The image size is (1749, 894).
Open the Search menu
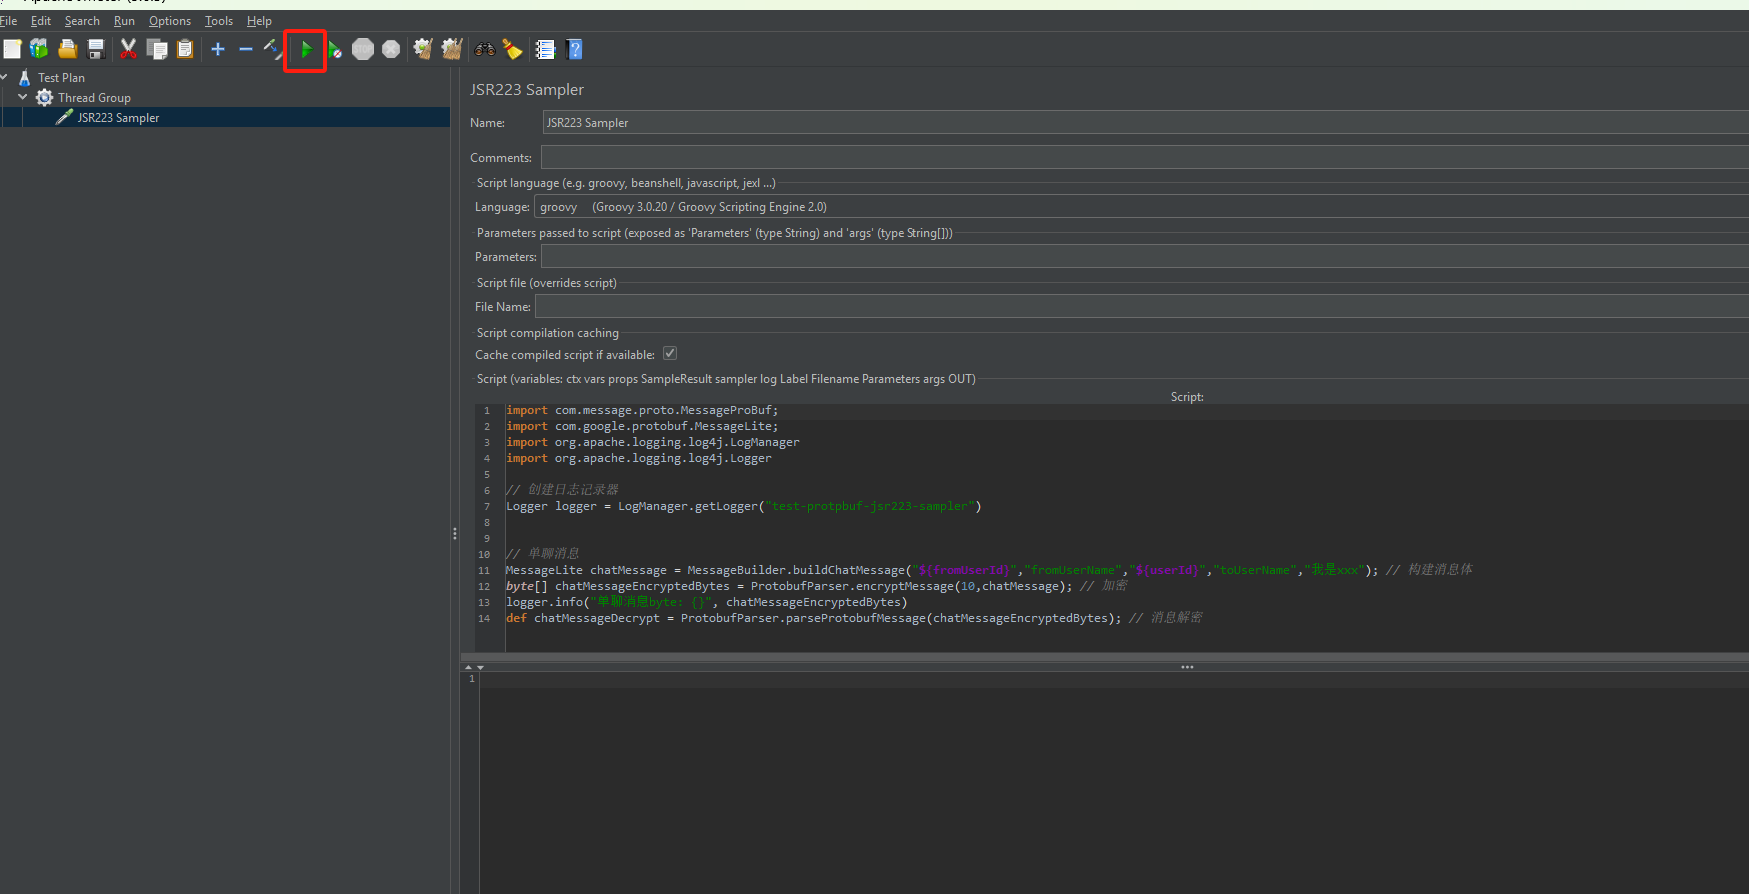(x=82, y=21)
